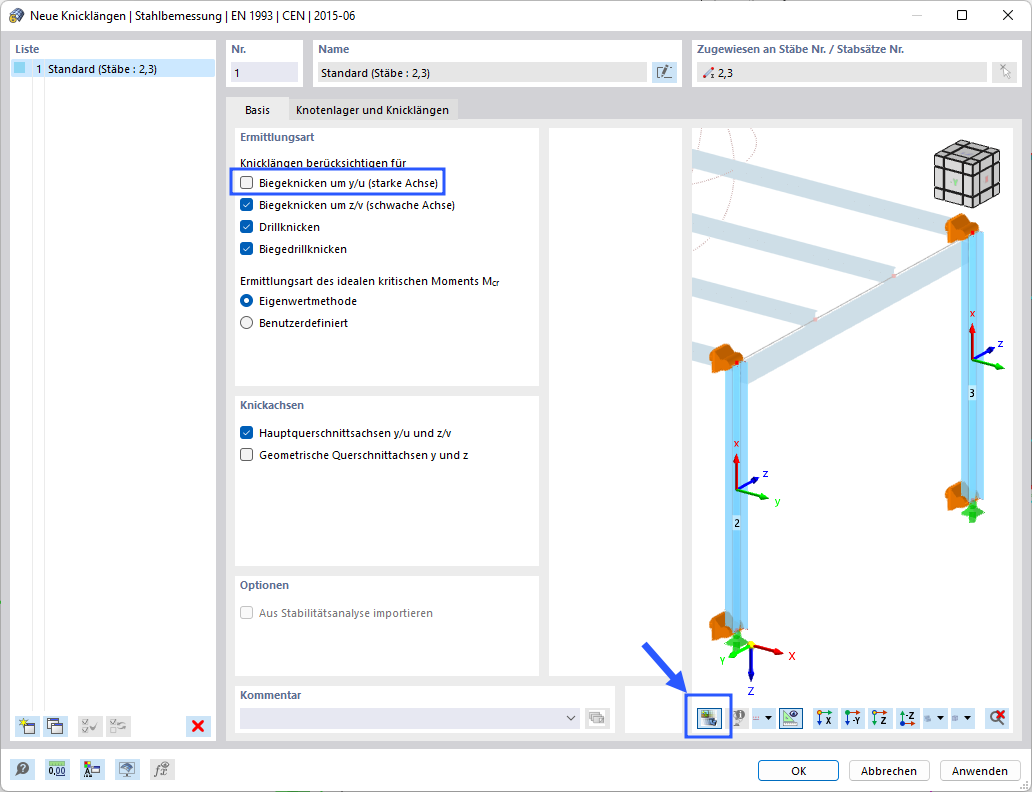Image resolution: width=1032 pixels, height=792 pixels.
Task: Set view in -Z direction
Action: click(x=908, y=718)
